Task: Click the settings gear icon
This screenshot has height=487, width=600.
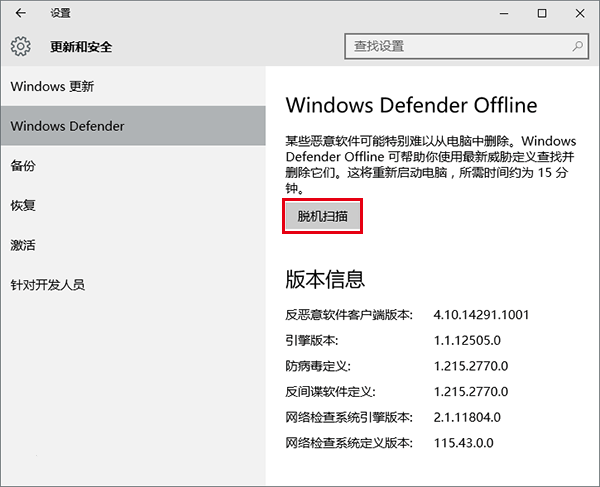Action: pos(21,47)
